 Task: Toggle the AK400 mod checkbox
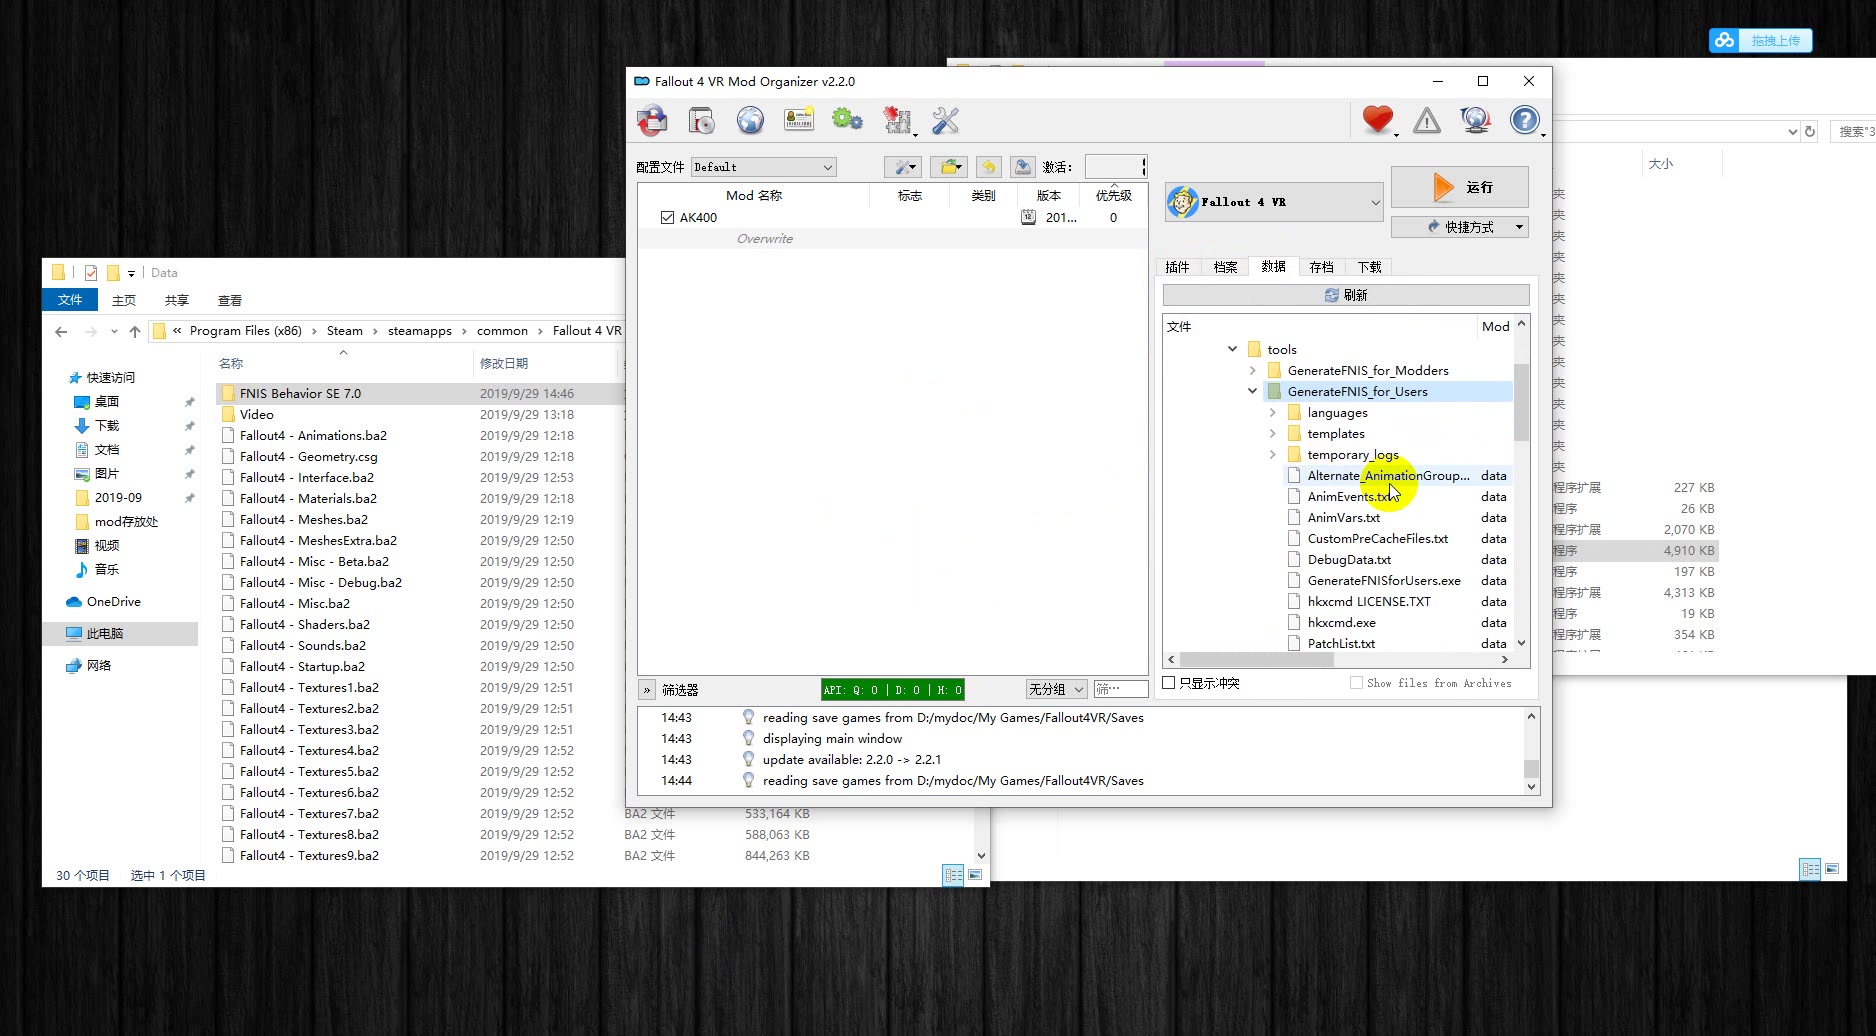(667, 217)
